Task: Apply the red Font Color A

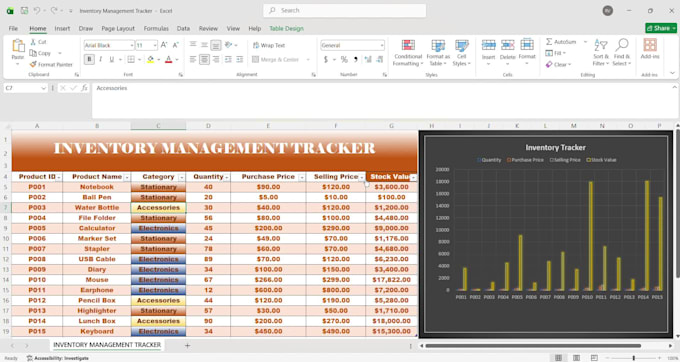Action: [169, 59]
